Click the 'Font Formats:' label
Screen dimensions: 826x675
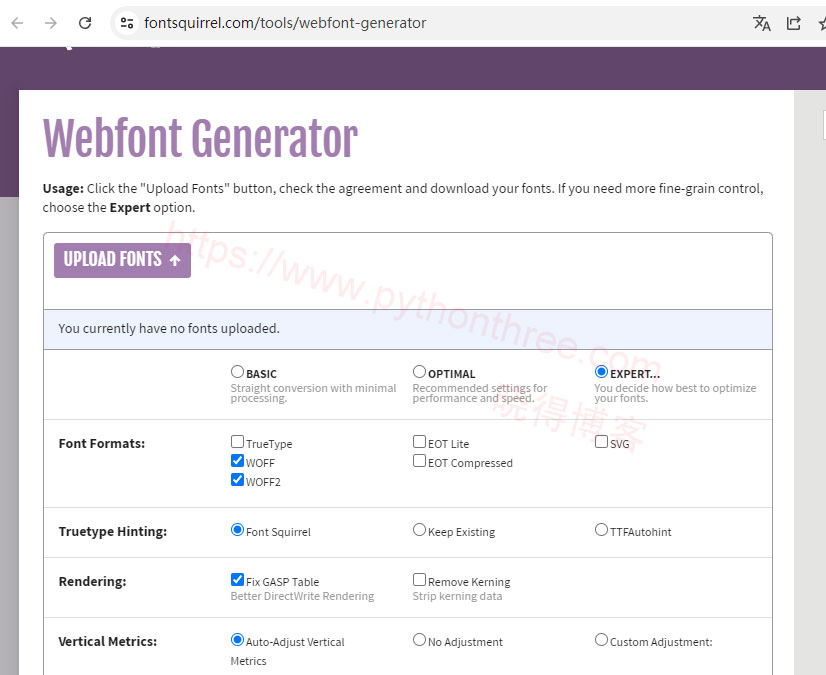click(x=102, y=444)
